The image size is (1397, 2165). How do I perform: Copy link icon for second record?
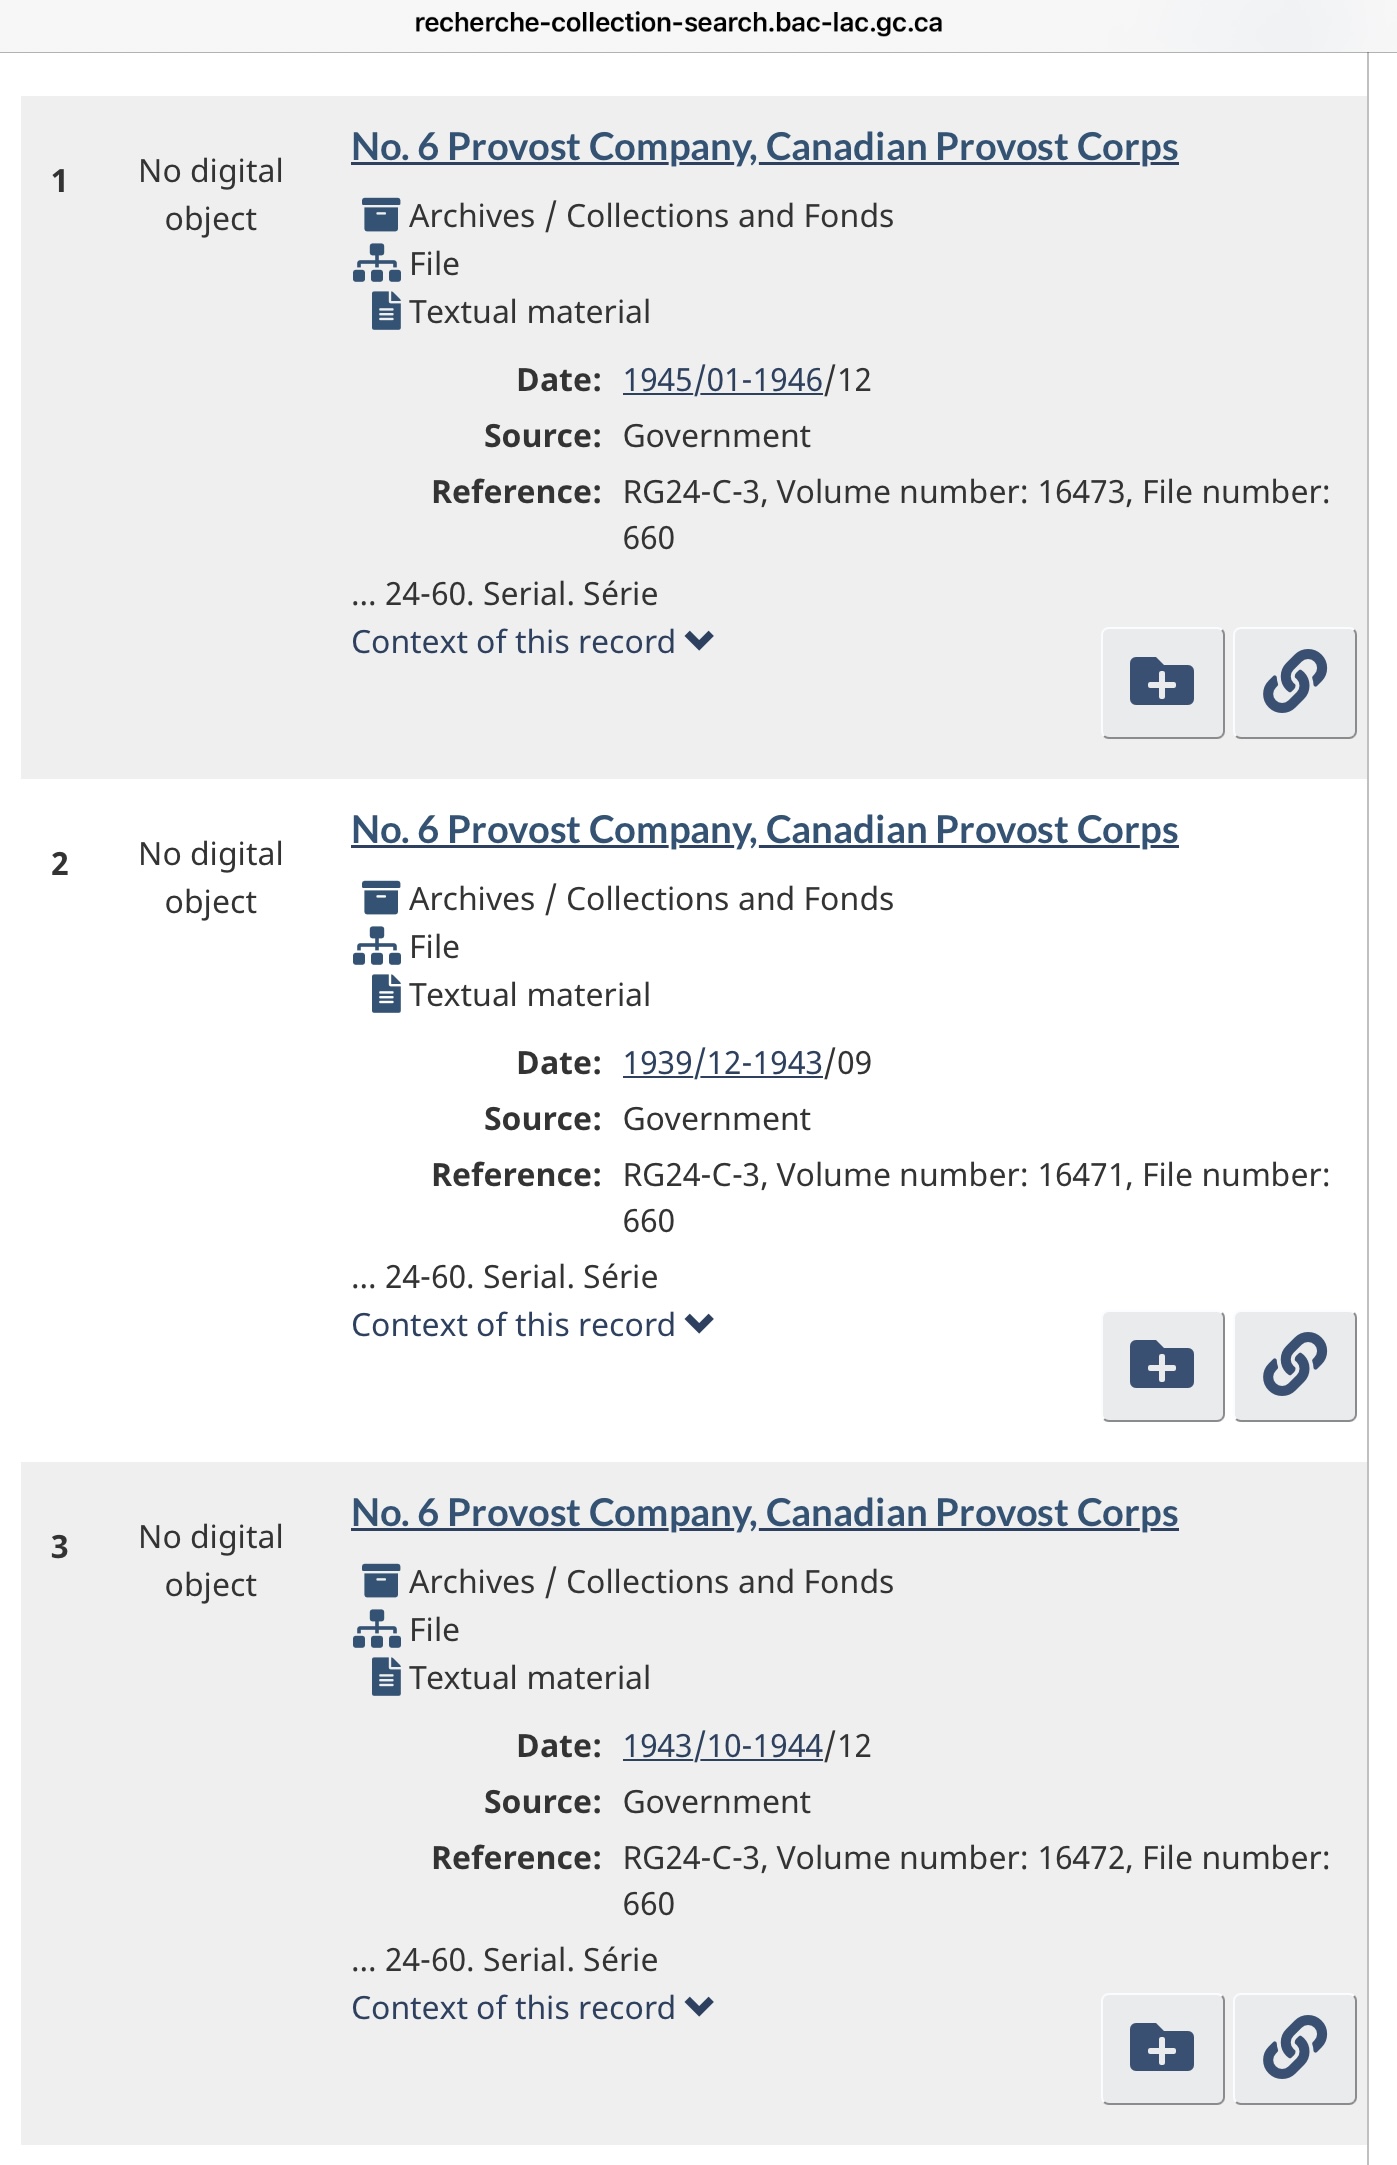[x=1295, y=1366]
